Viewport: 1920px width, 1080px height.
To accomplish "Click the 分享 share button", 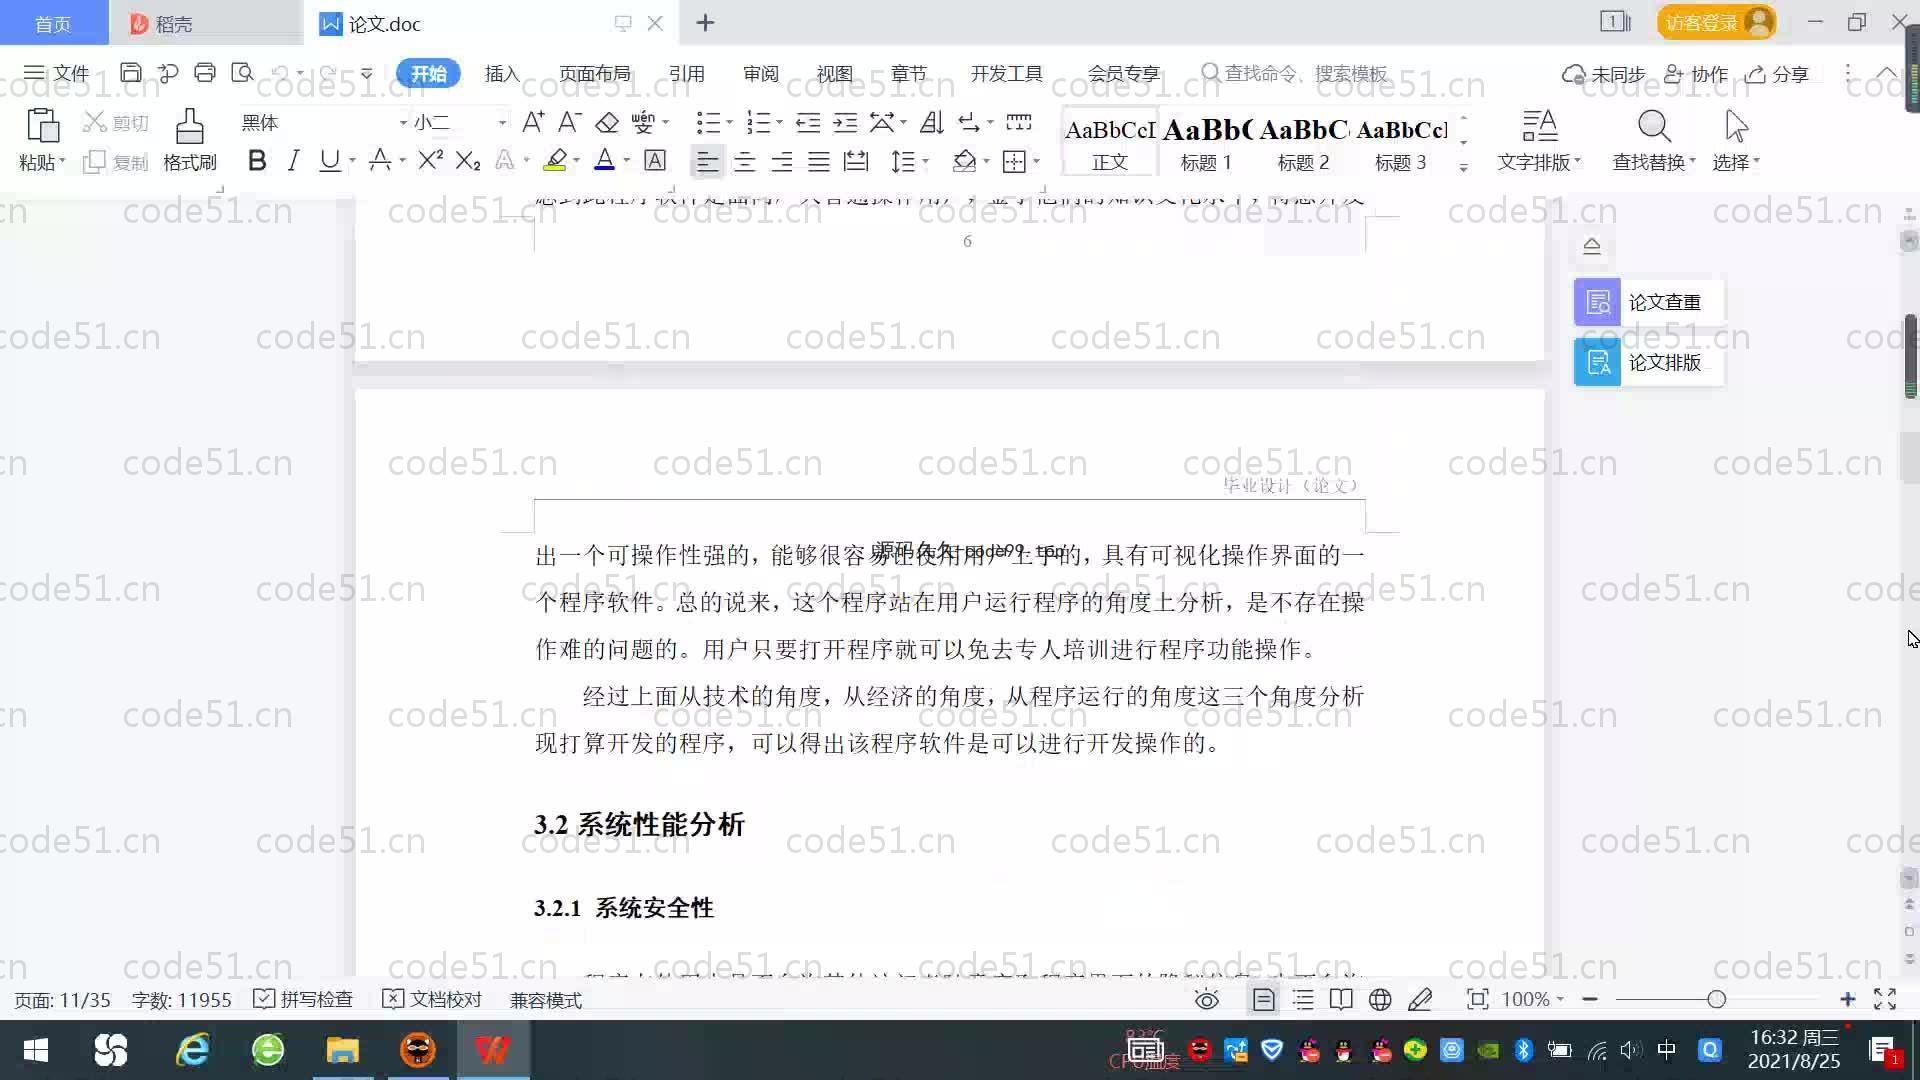I will pos(1778,74).
